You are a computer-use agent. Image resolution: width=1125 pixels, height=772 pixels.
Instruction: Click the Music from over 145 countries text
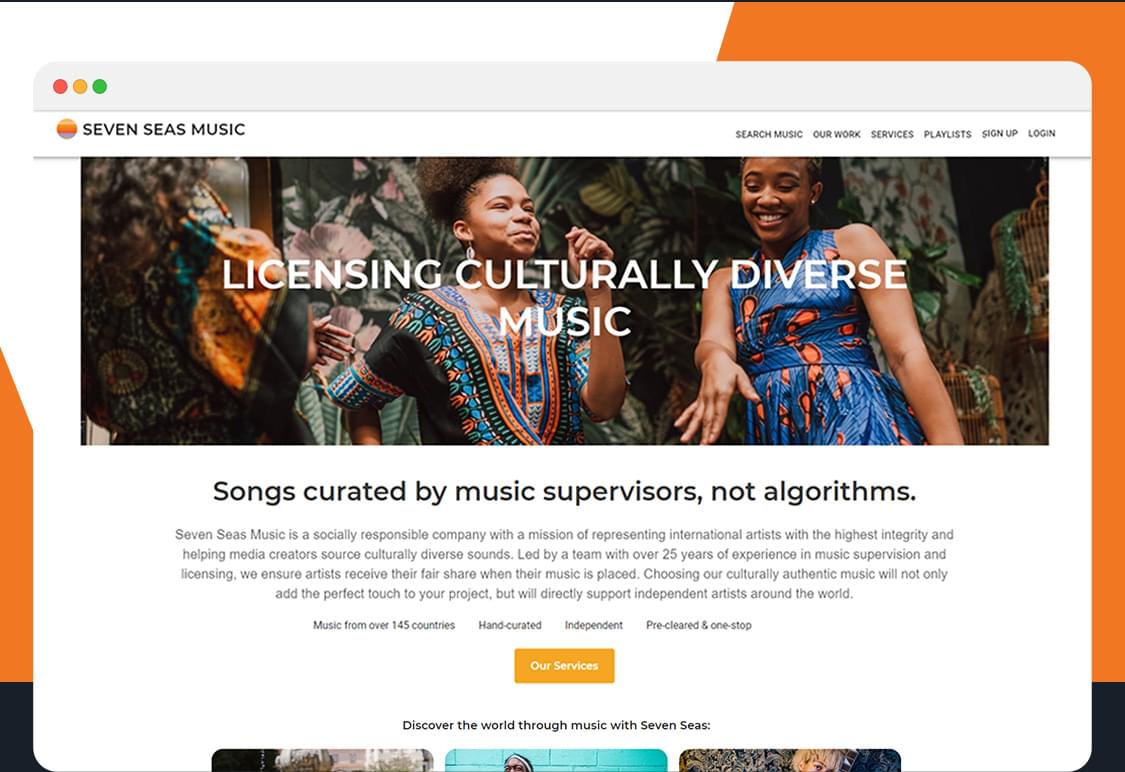click(x=384, y=625)
